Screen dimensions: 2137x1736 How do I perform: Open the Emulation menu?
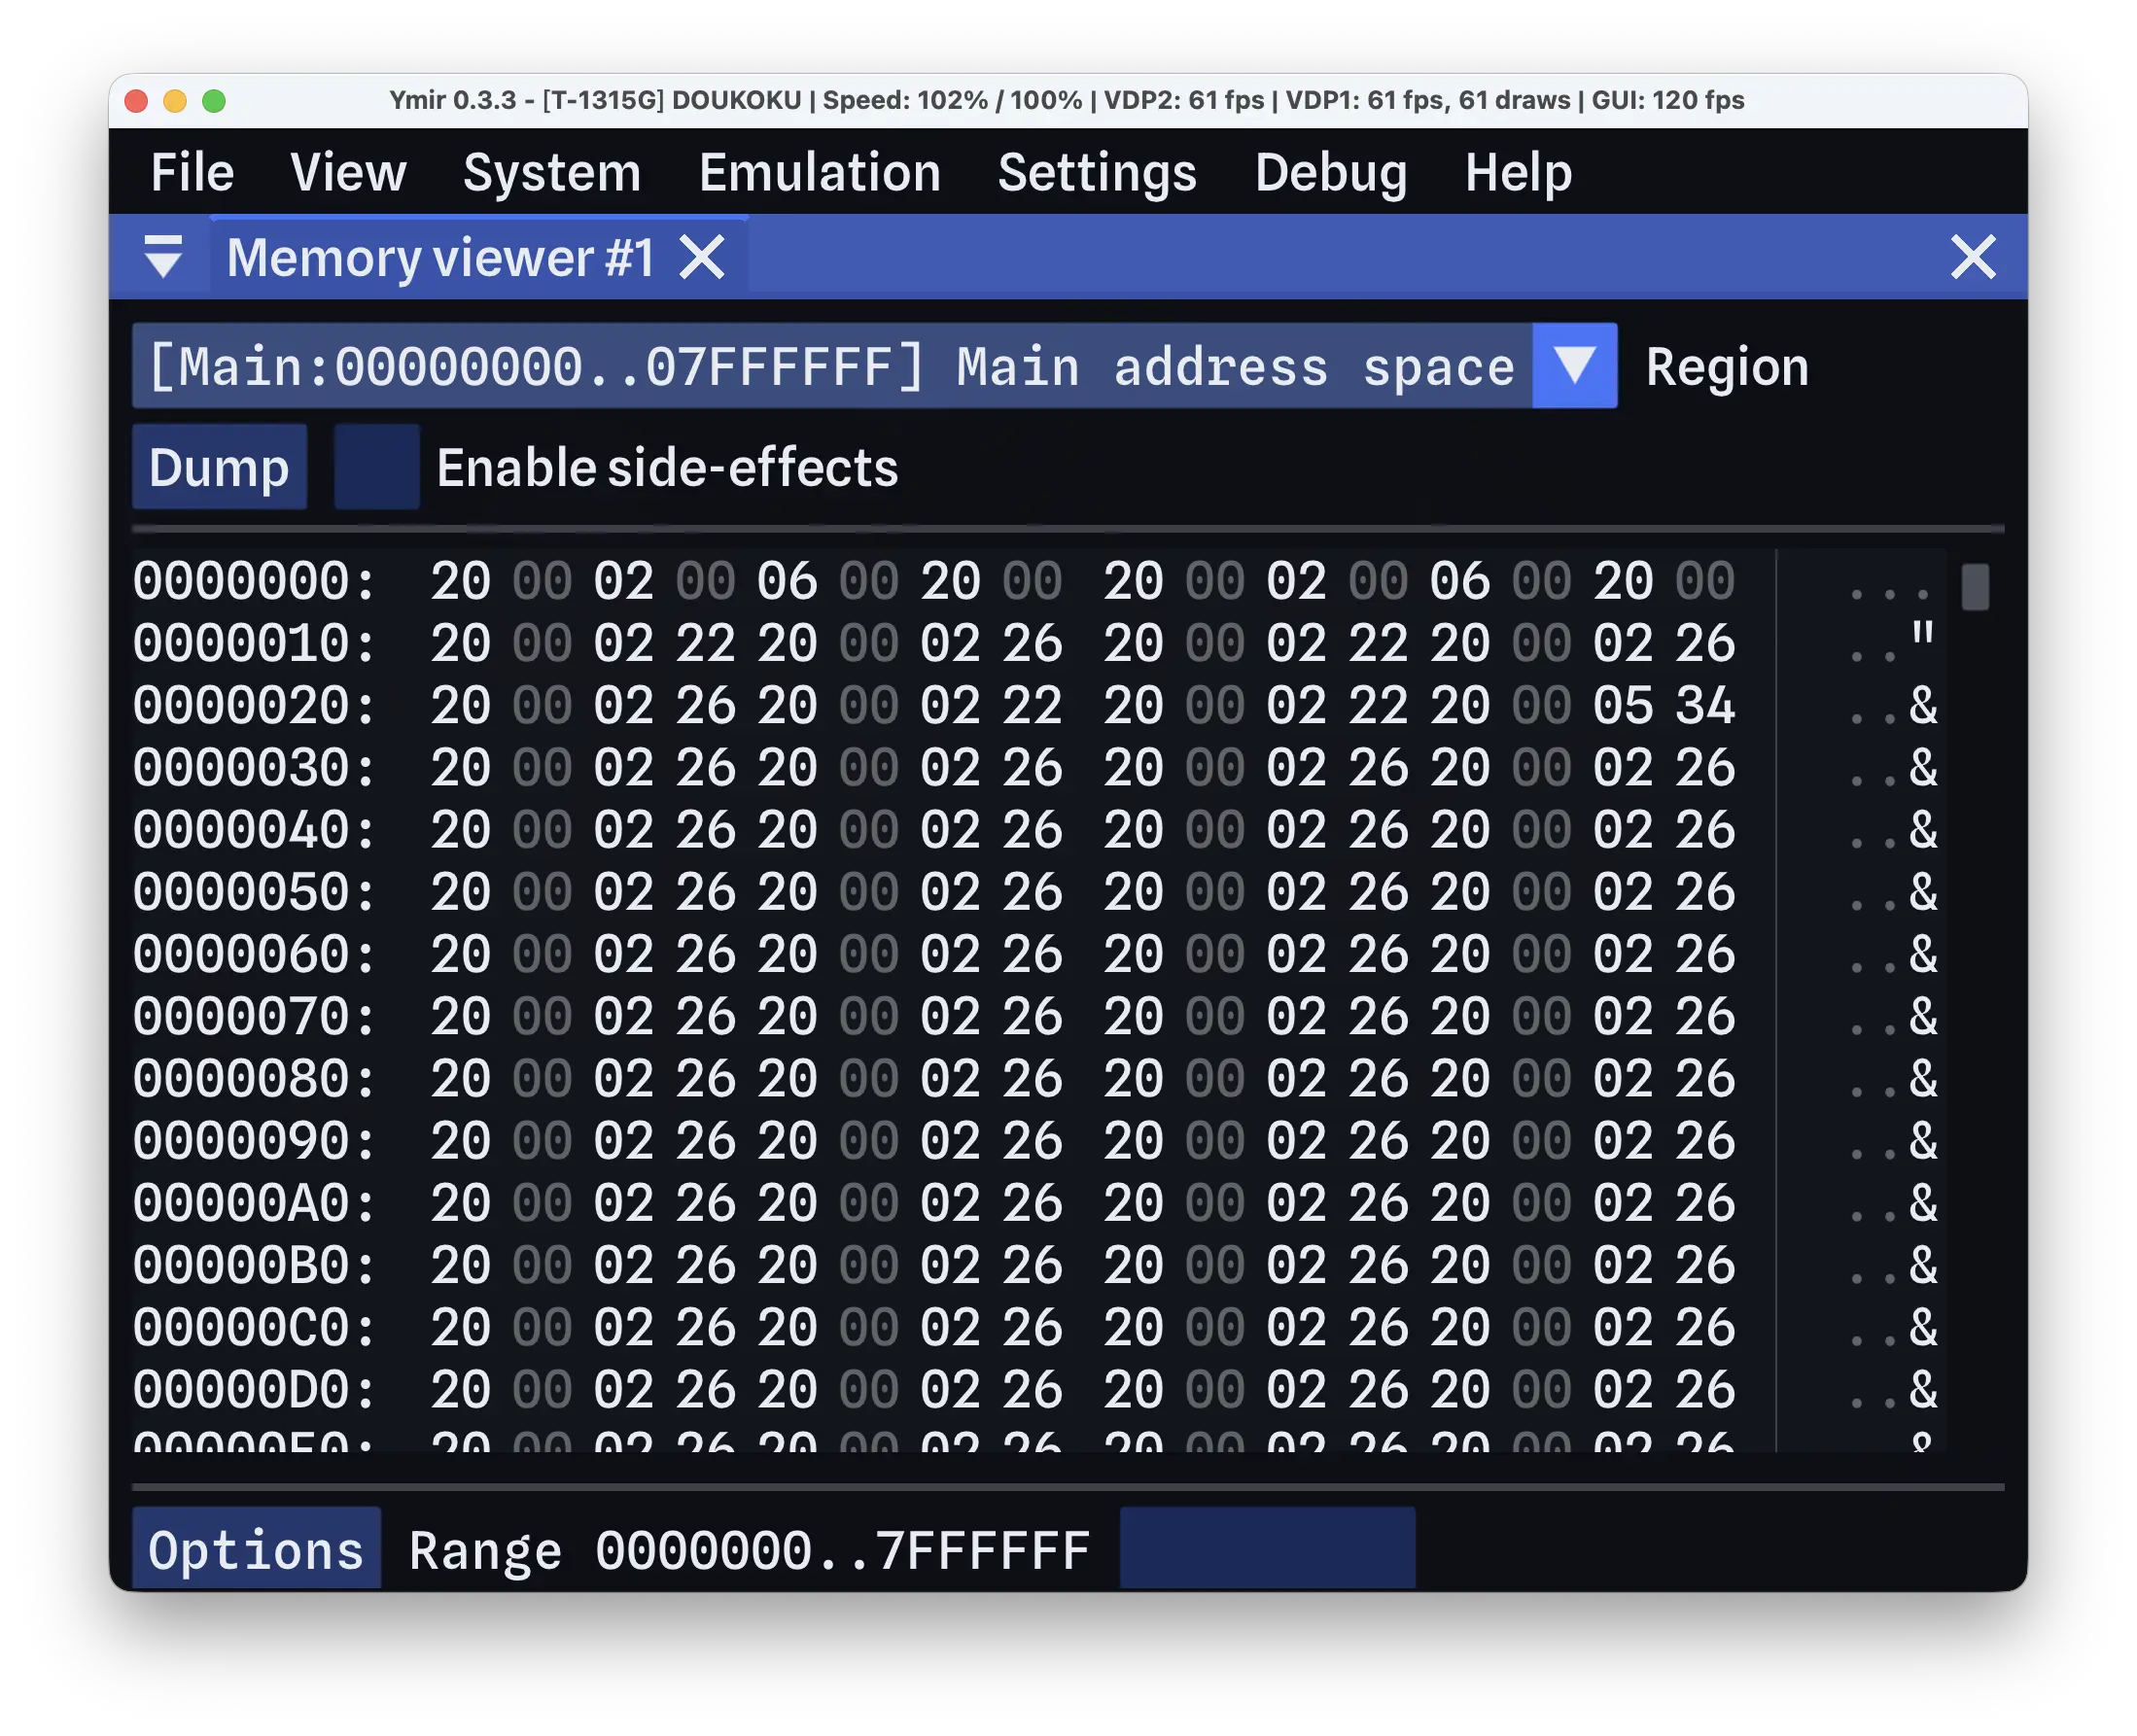click(820, 172)
